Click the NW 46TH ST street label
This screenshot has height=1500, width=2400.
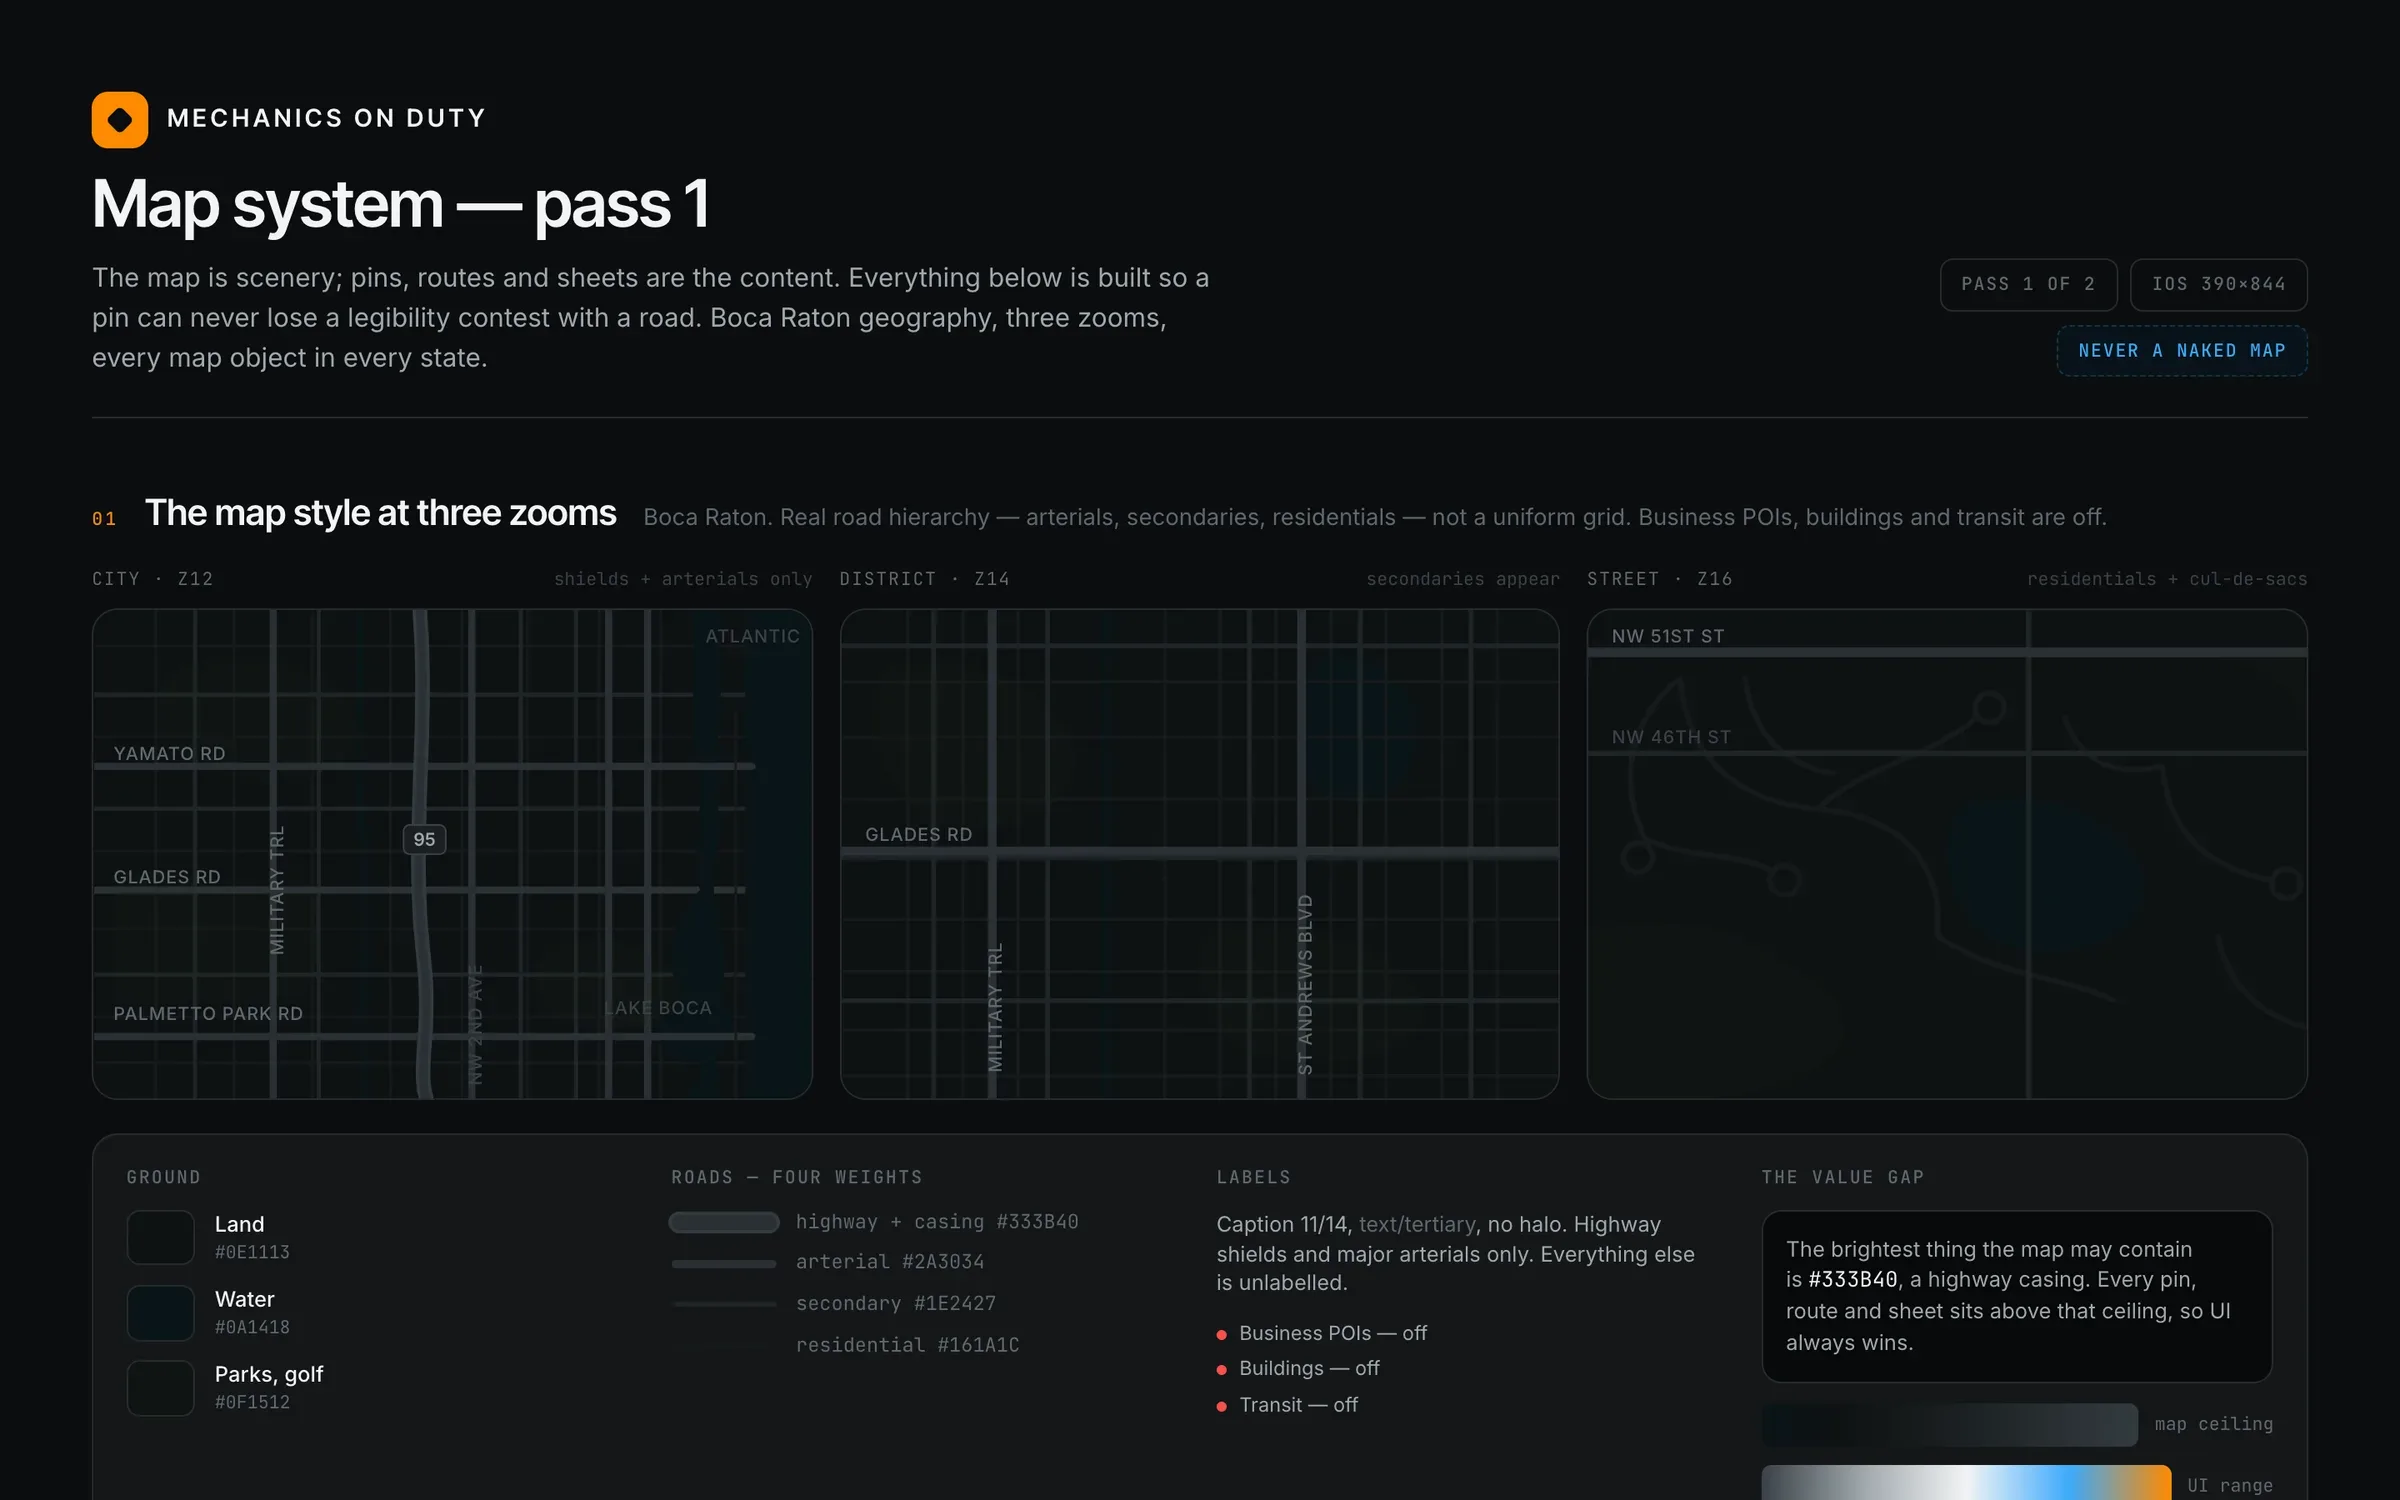tap(1671, 737)
